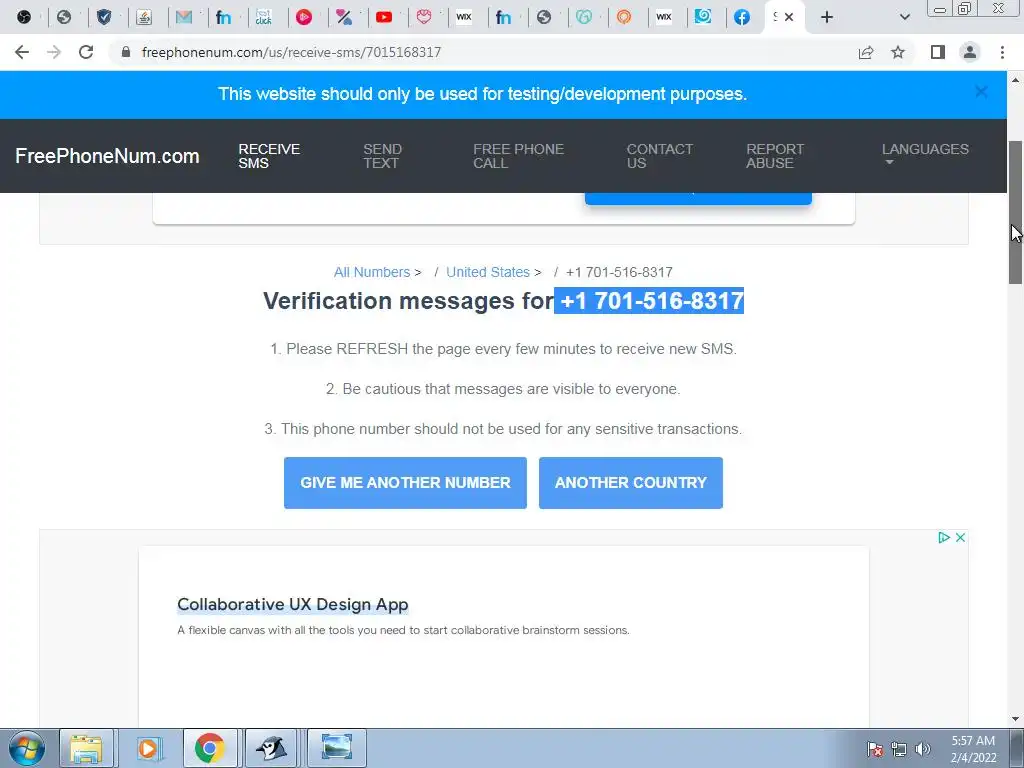Screen dimensions: 1024x768
Task: Open the Action Center flag tray icon
Action: pyautogui.click(x=875, y=749)
